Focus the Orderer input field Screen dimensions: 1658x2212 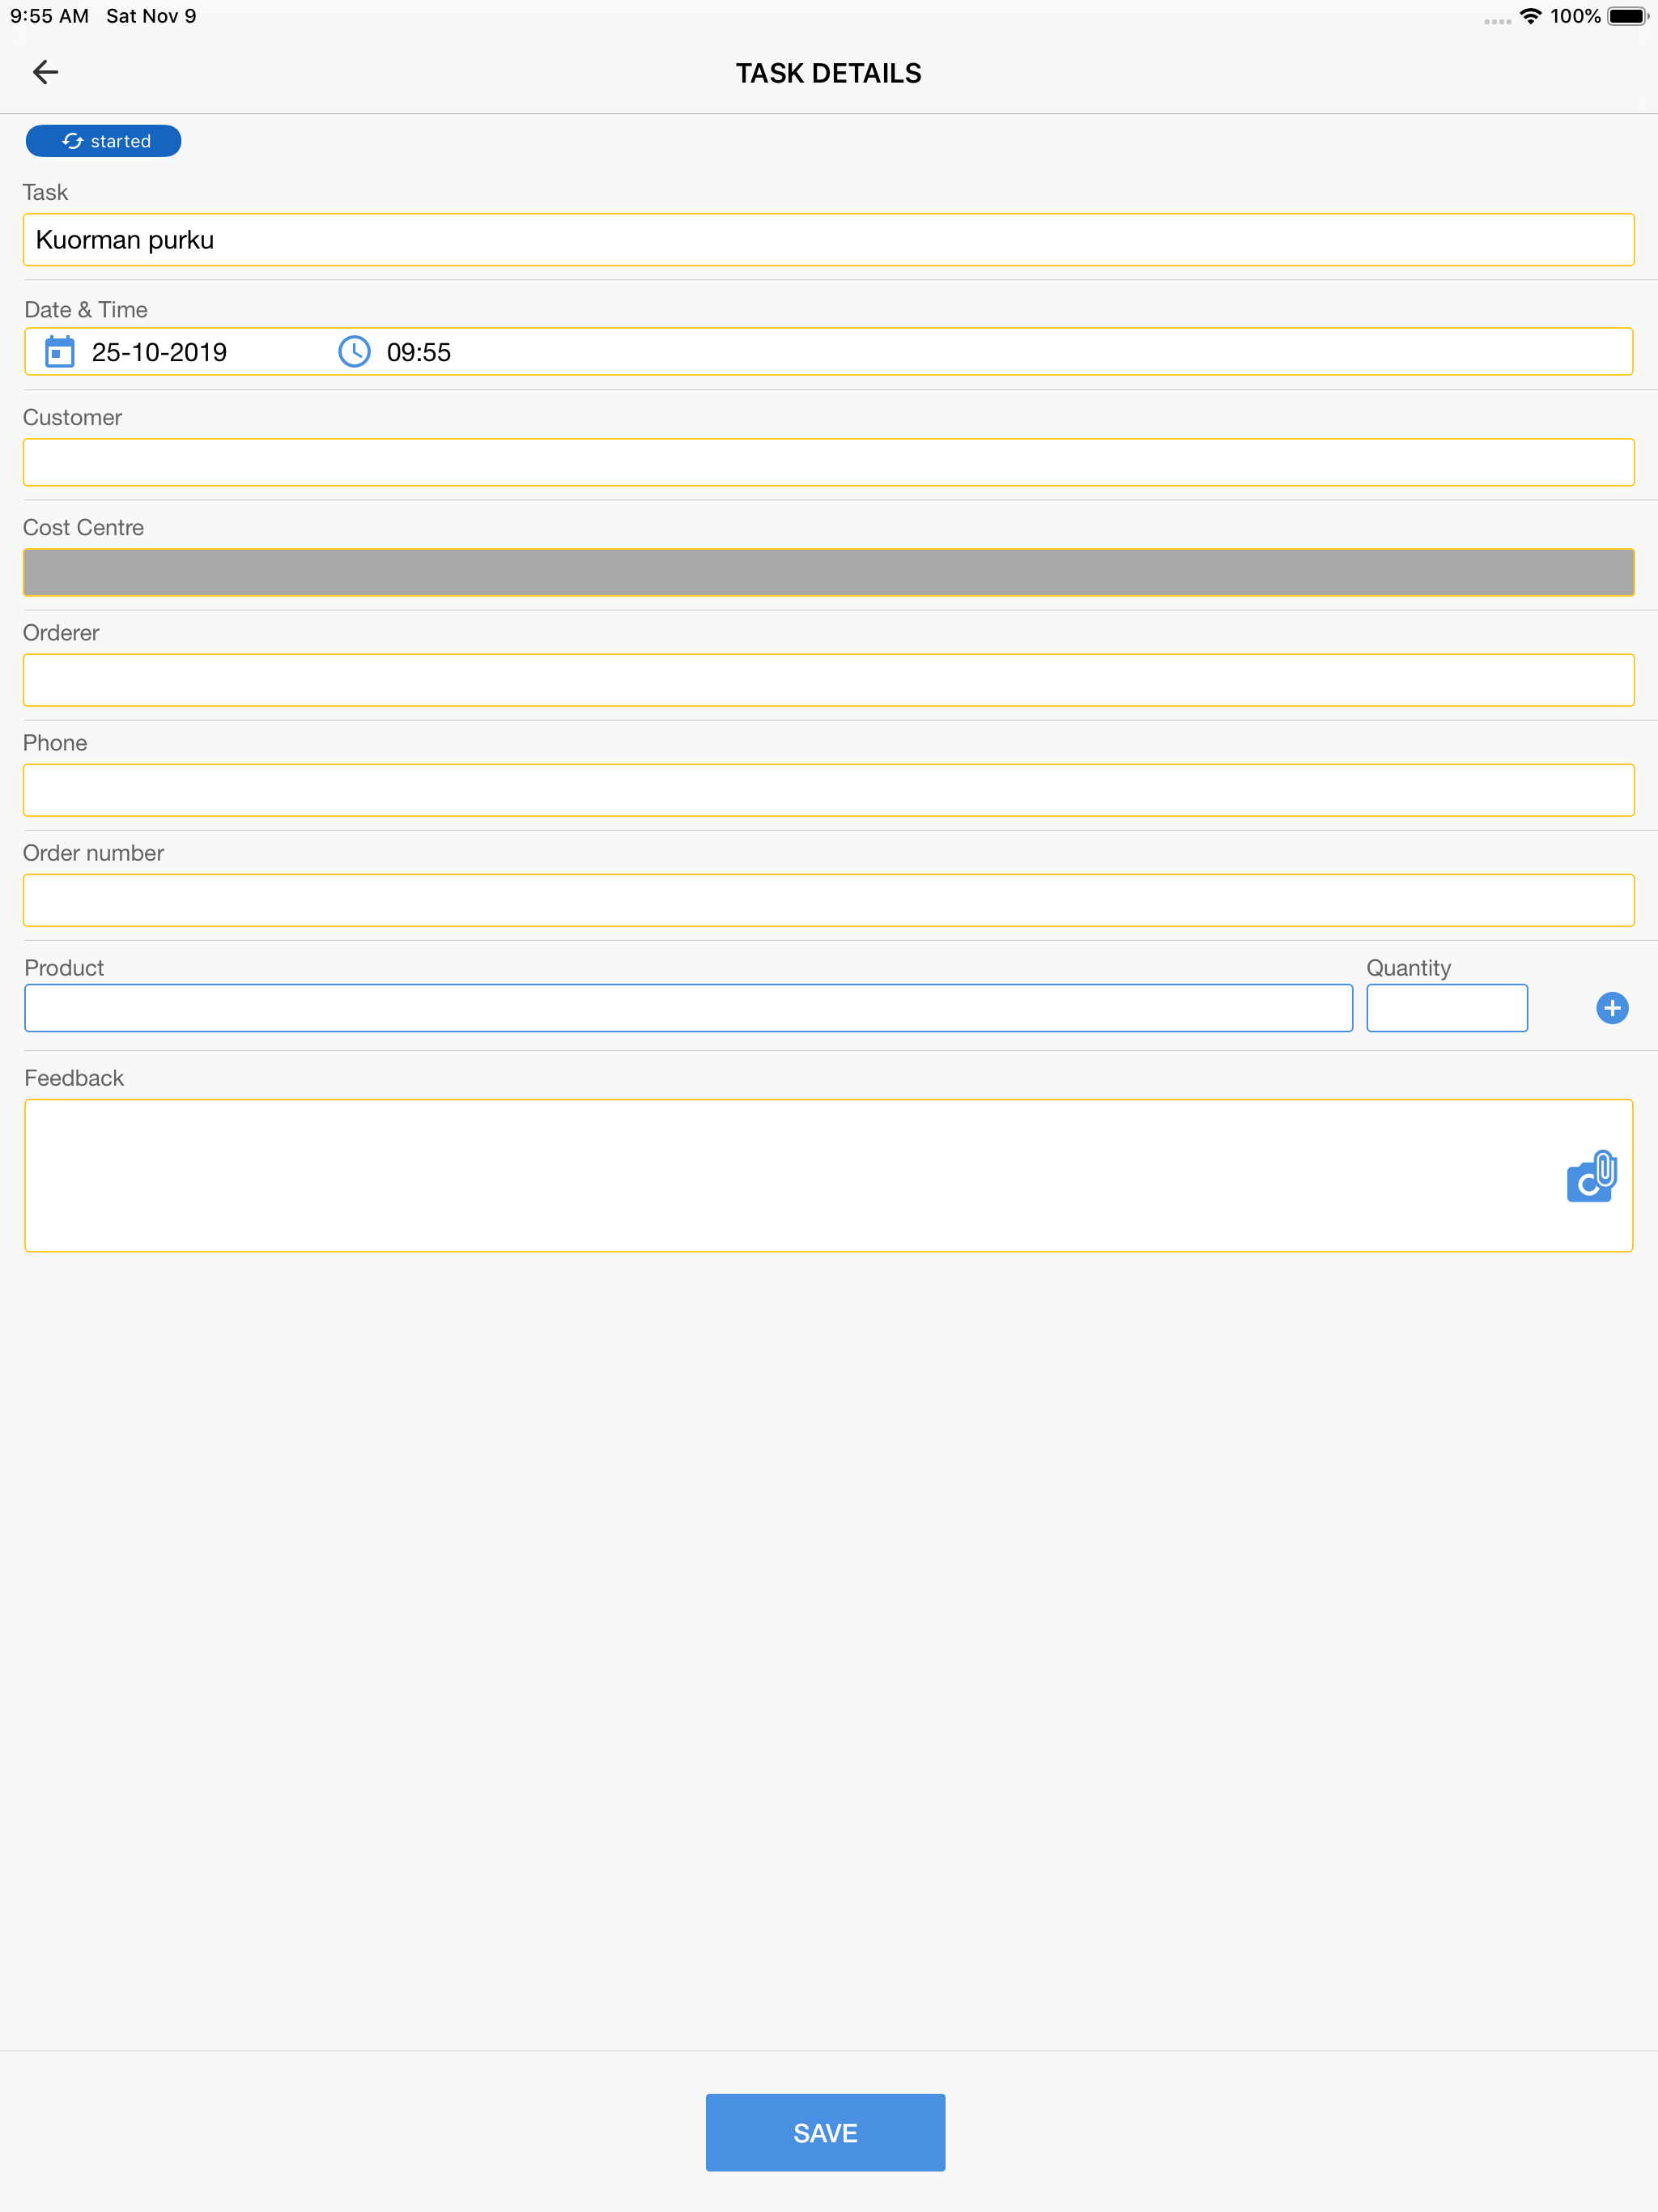pyautogui.click(x=828, y=680)
